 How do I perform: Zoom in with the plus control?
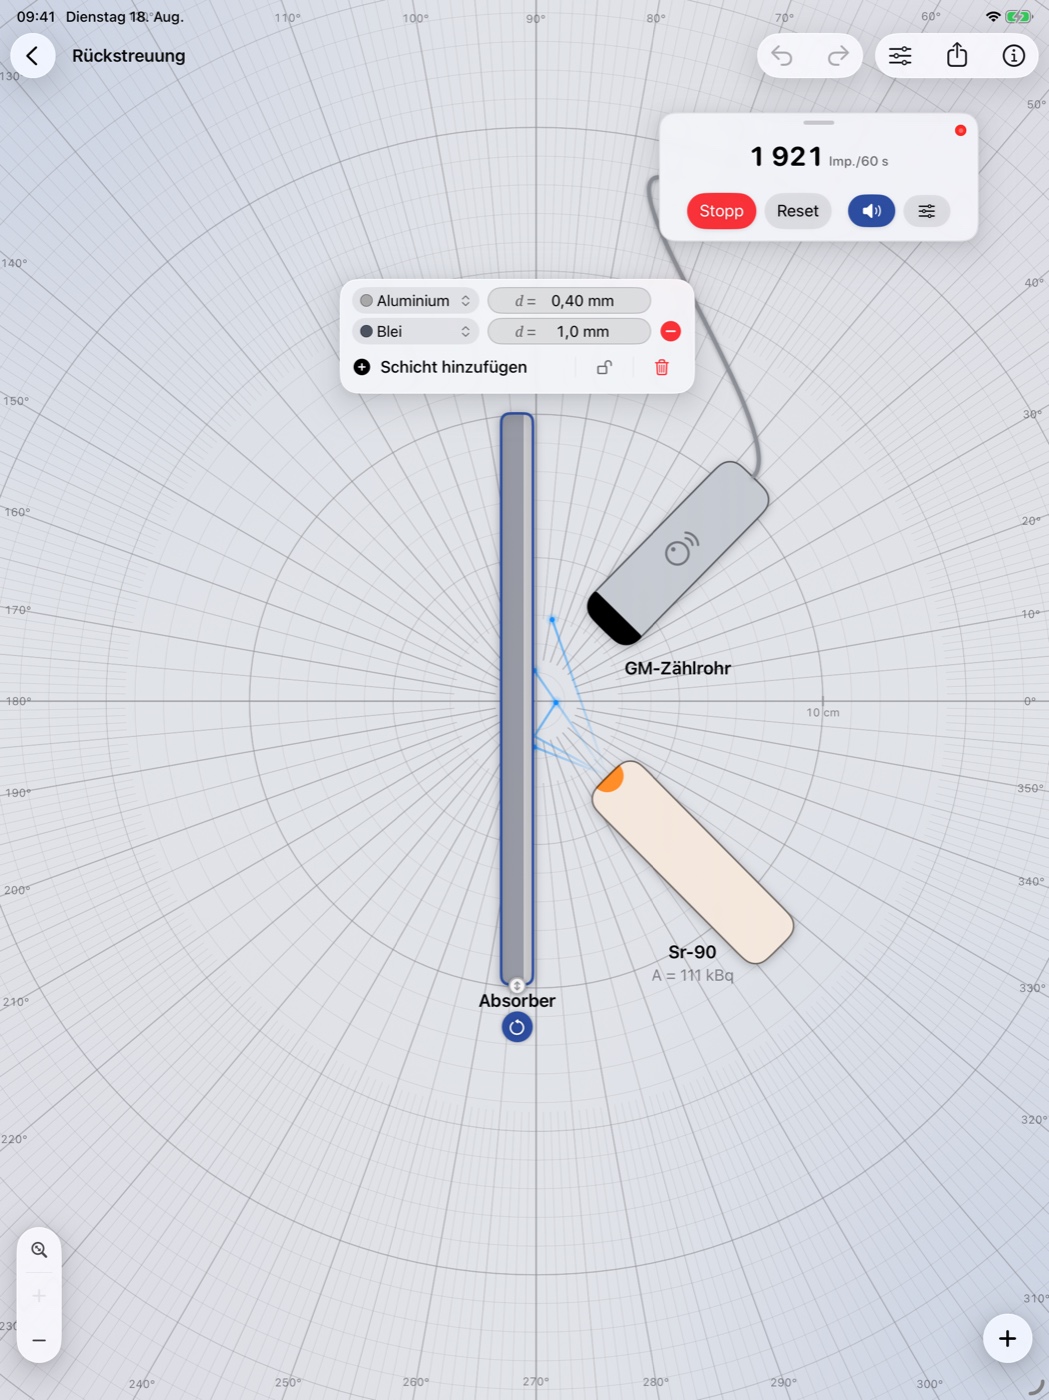(39, 1296)
